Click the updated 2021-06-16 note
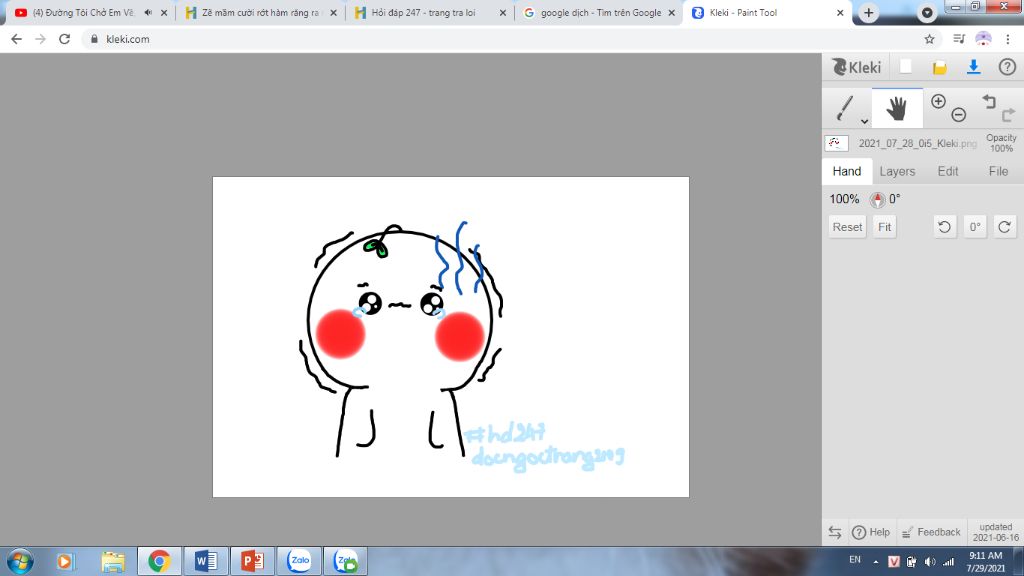 tap(995, 532)
